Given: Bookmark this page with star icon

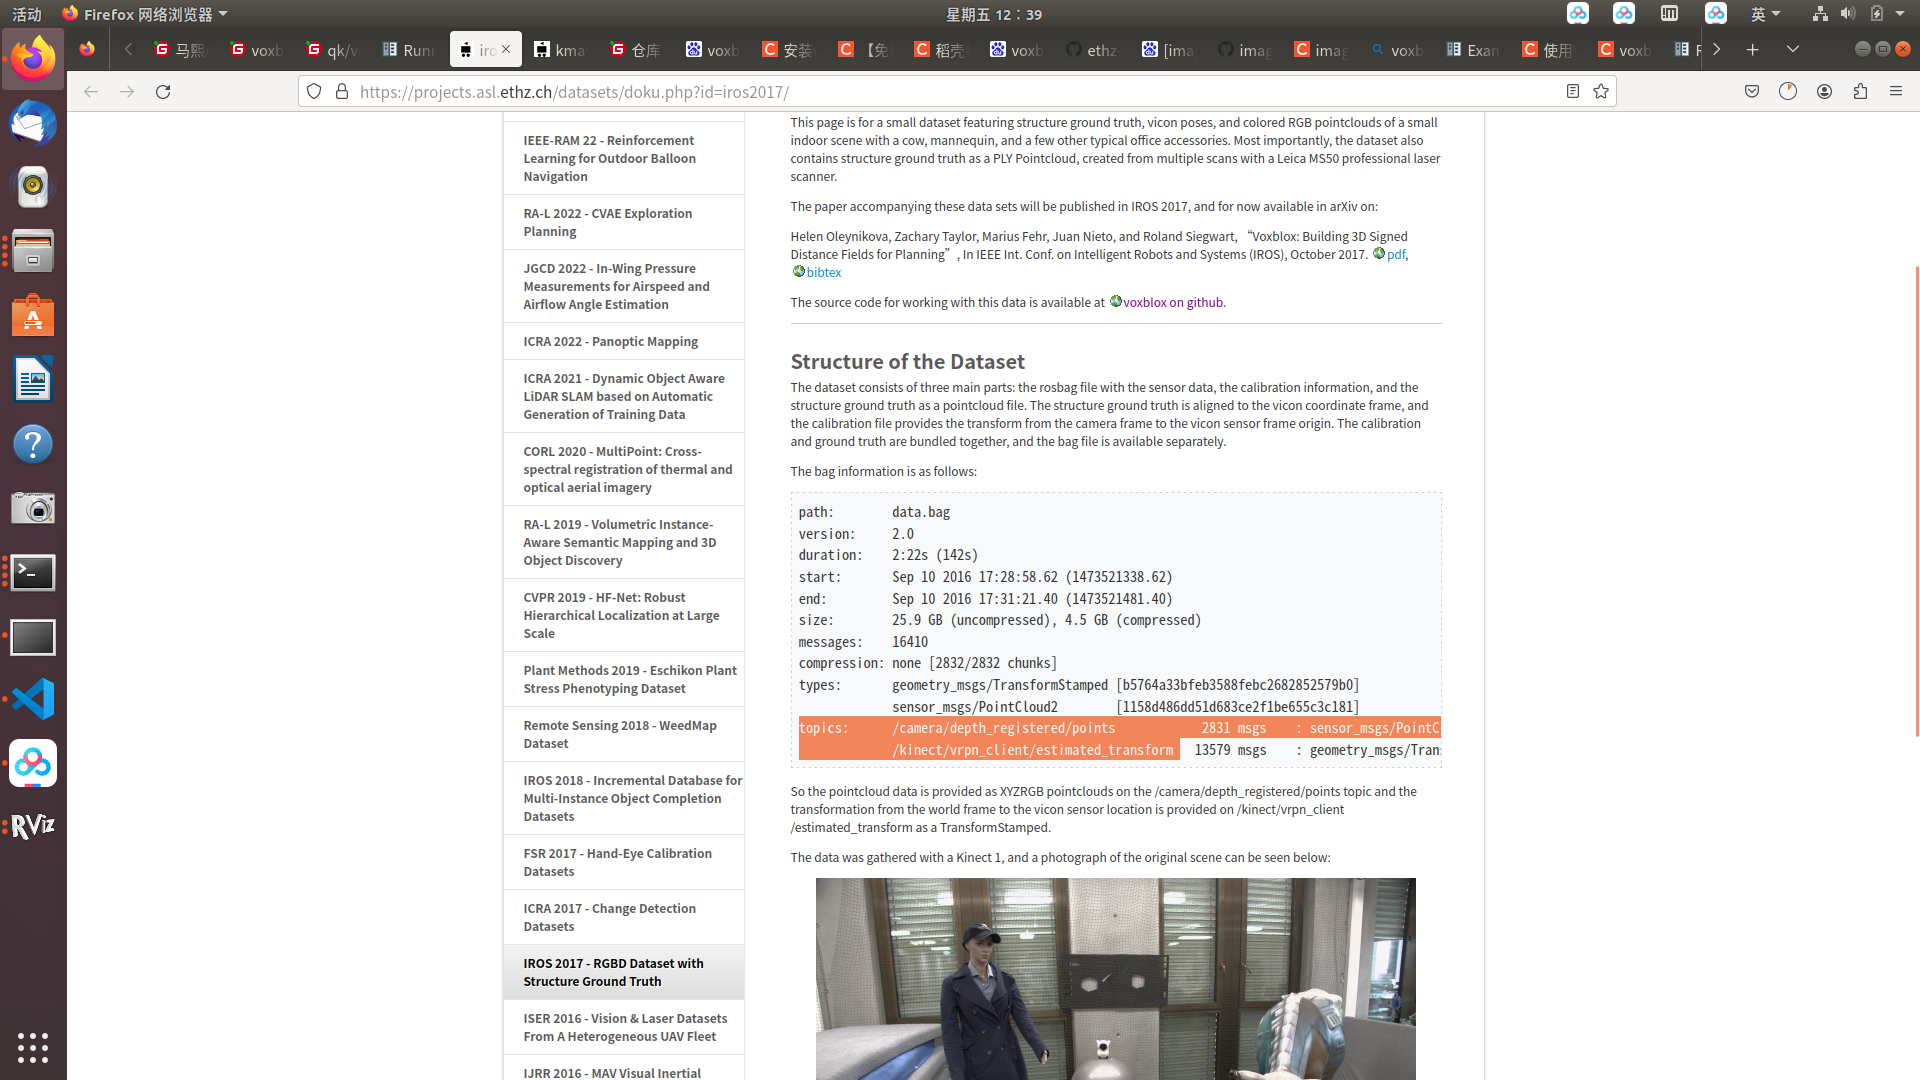Looking at the screenshot, I should click(1601, 91).
